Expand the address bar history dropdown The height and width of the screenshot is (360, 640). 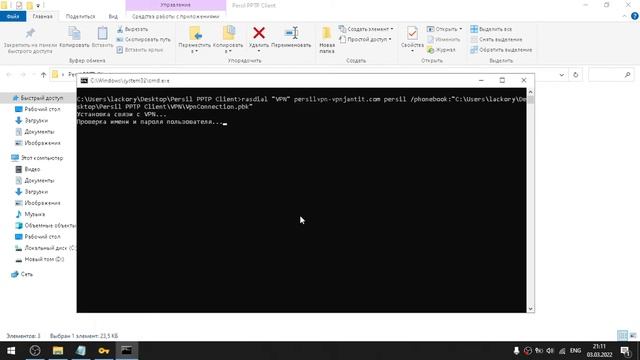click(x=562, y=75)
